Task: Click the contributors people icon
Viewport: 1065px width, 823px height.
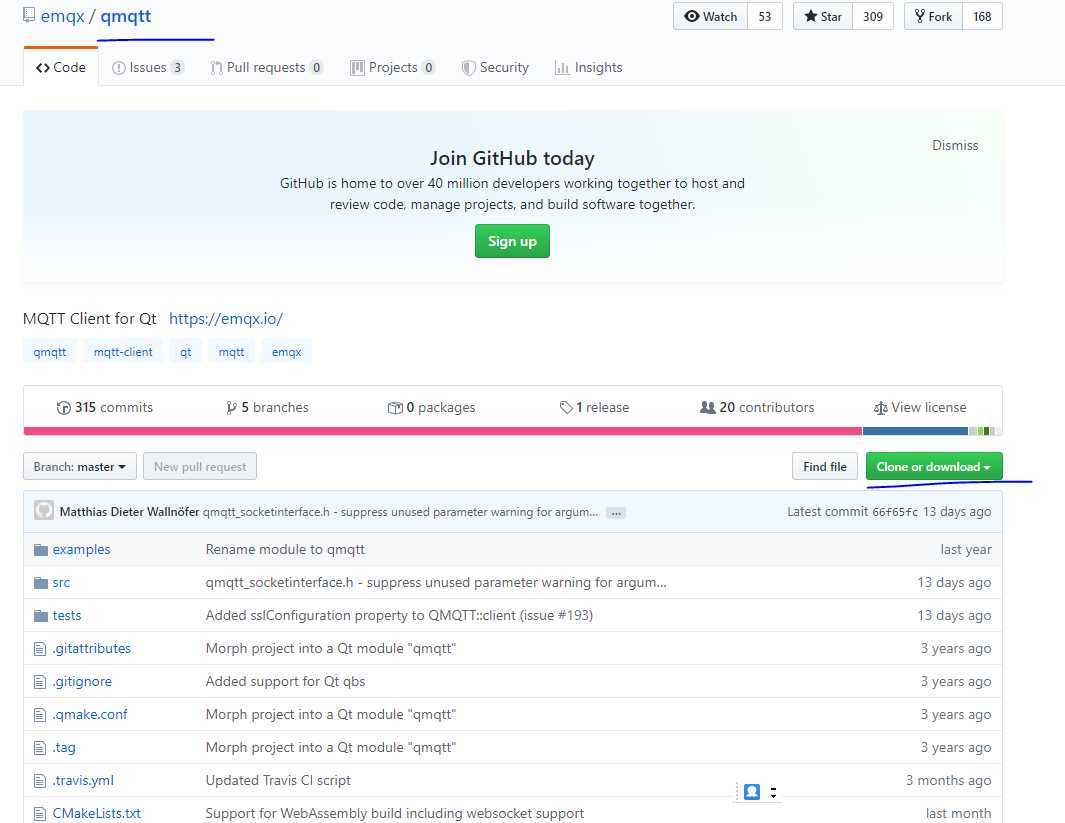Action: coord(708,407)
